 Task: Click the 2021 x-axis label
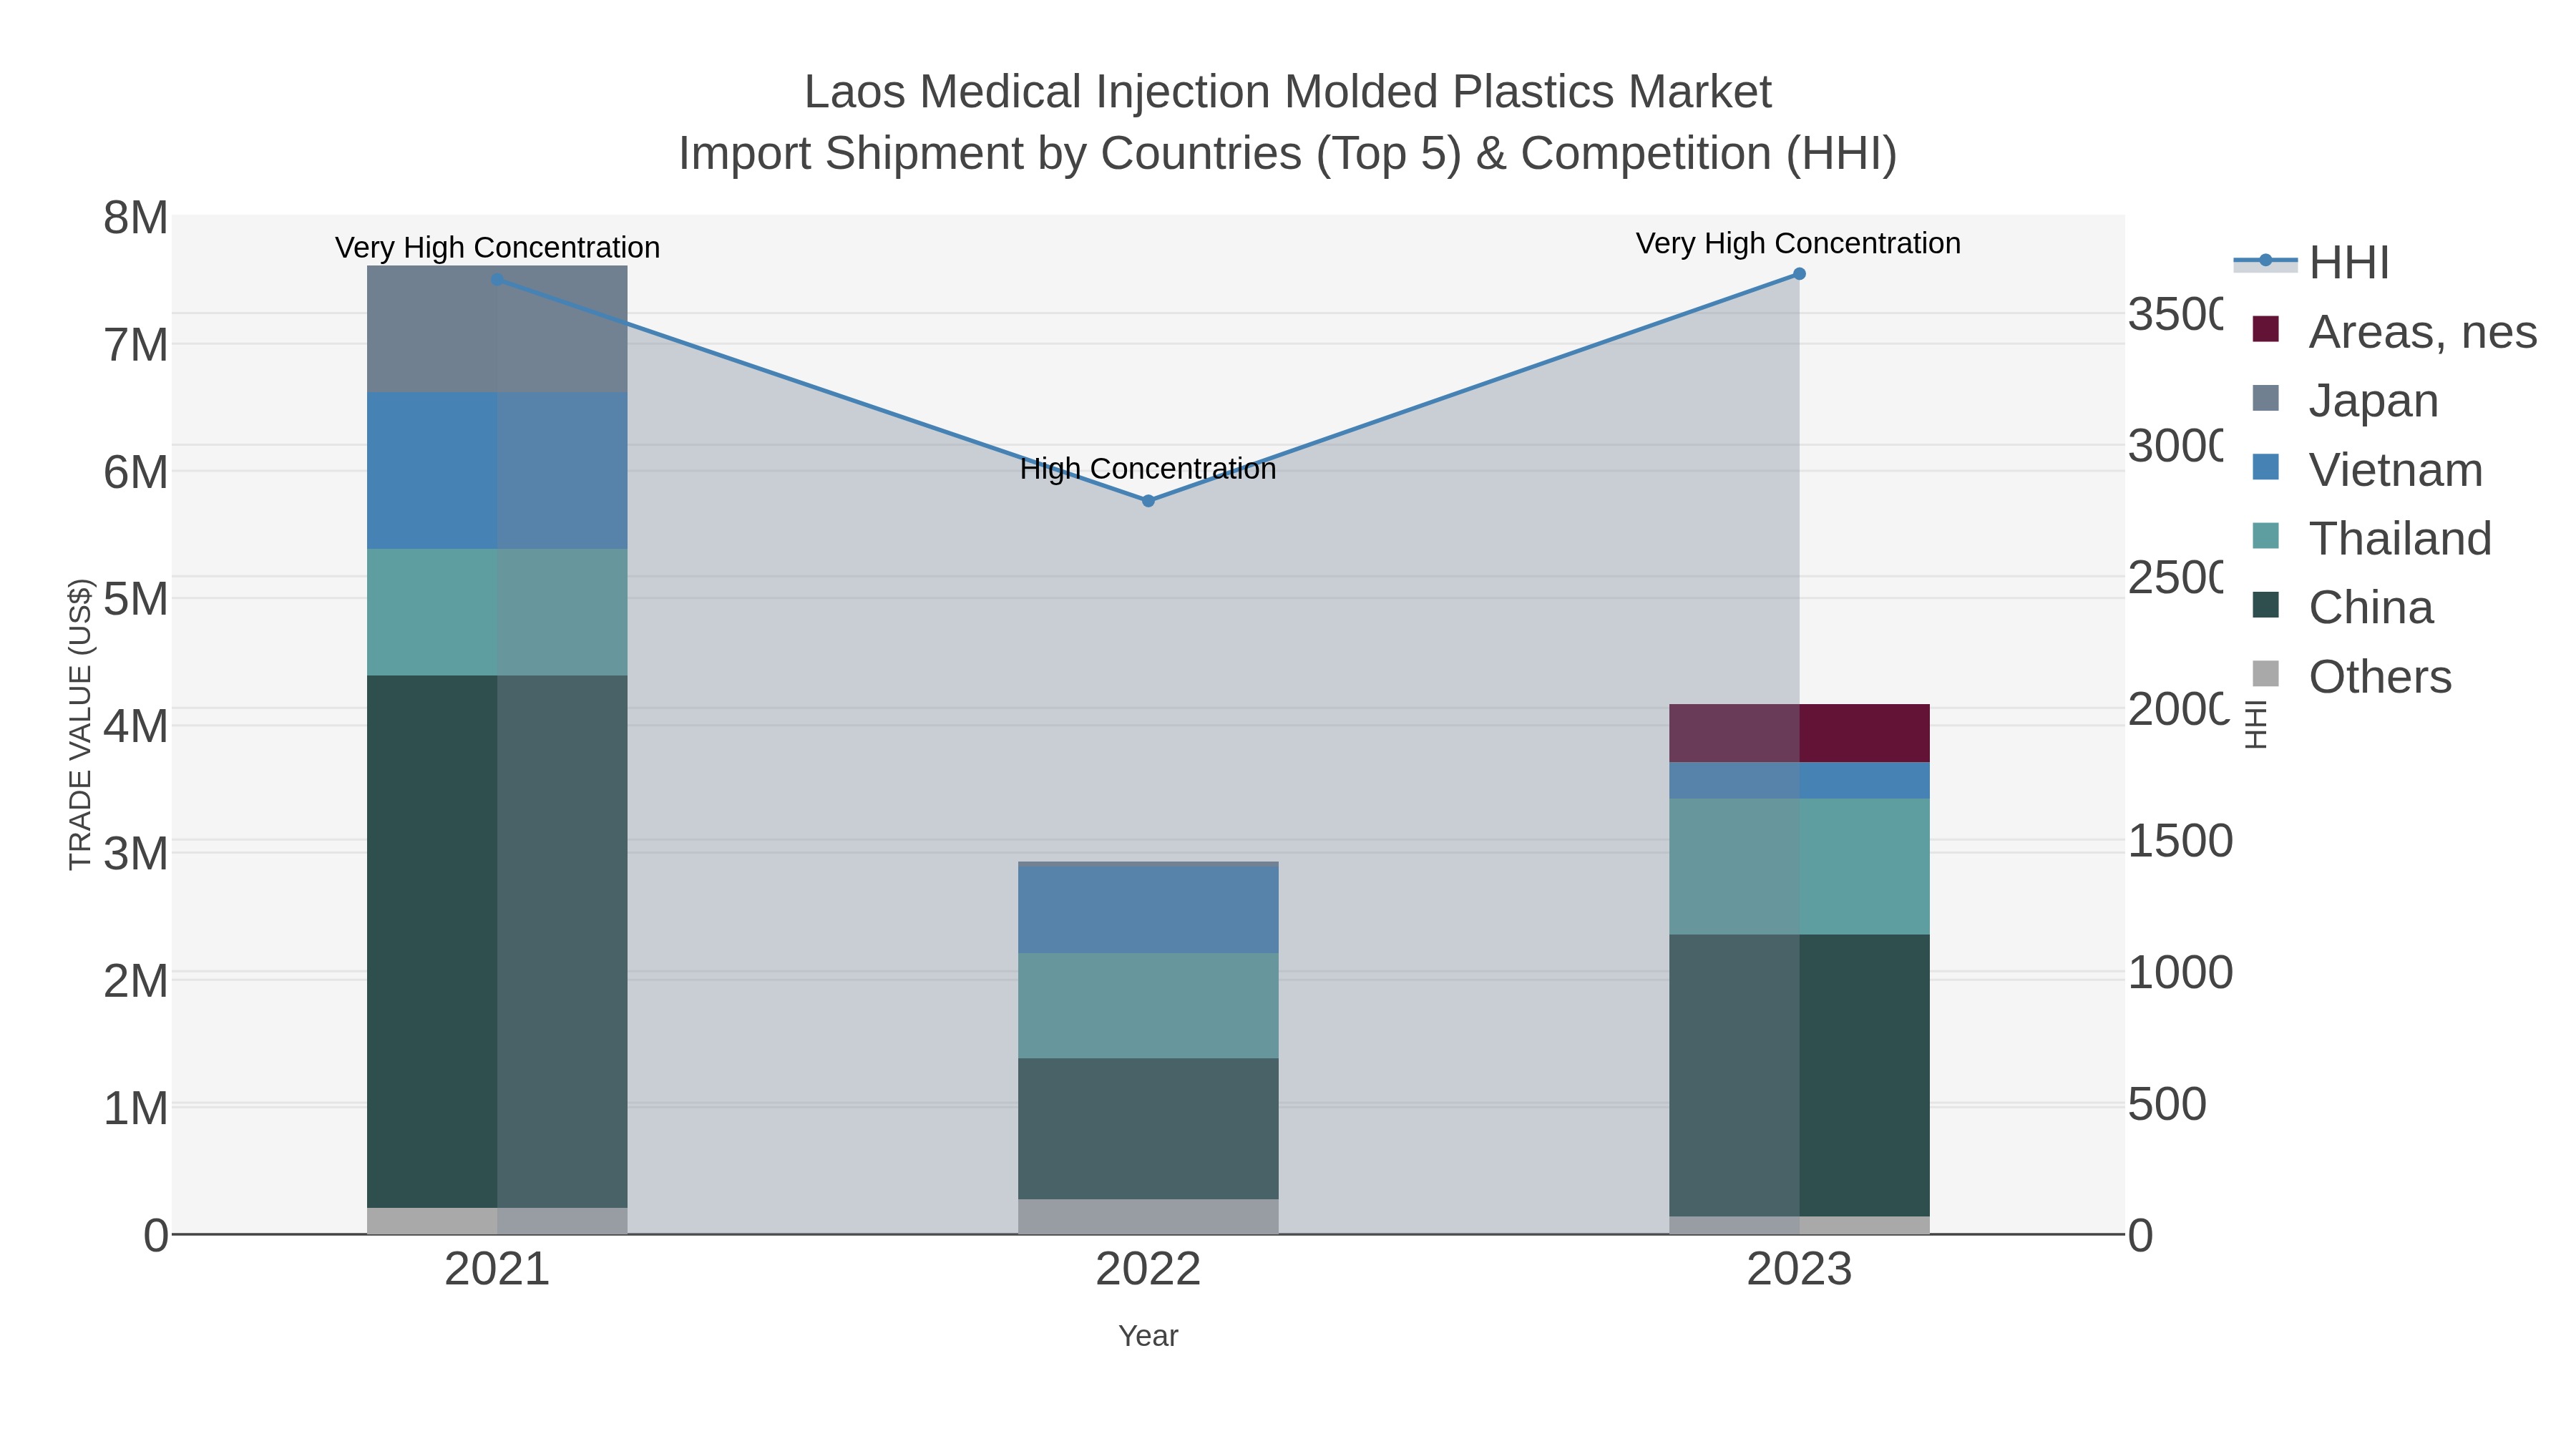pos(497,1270)
